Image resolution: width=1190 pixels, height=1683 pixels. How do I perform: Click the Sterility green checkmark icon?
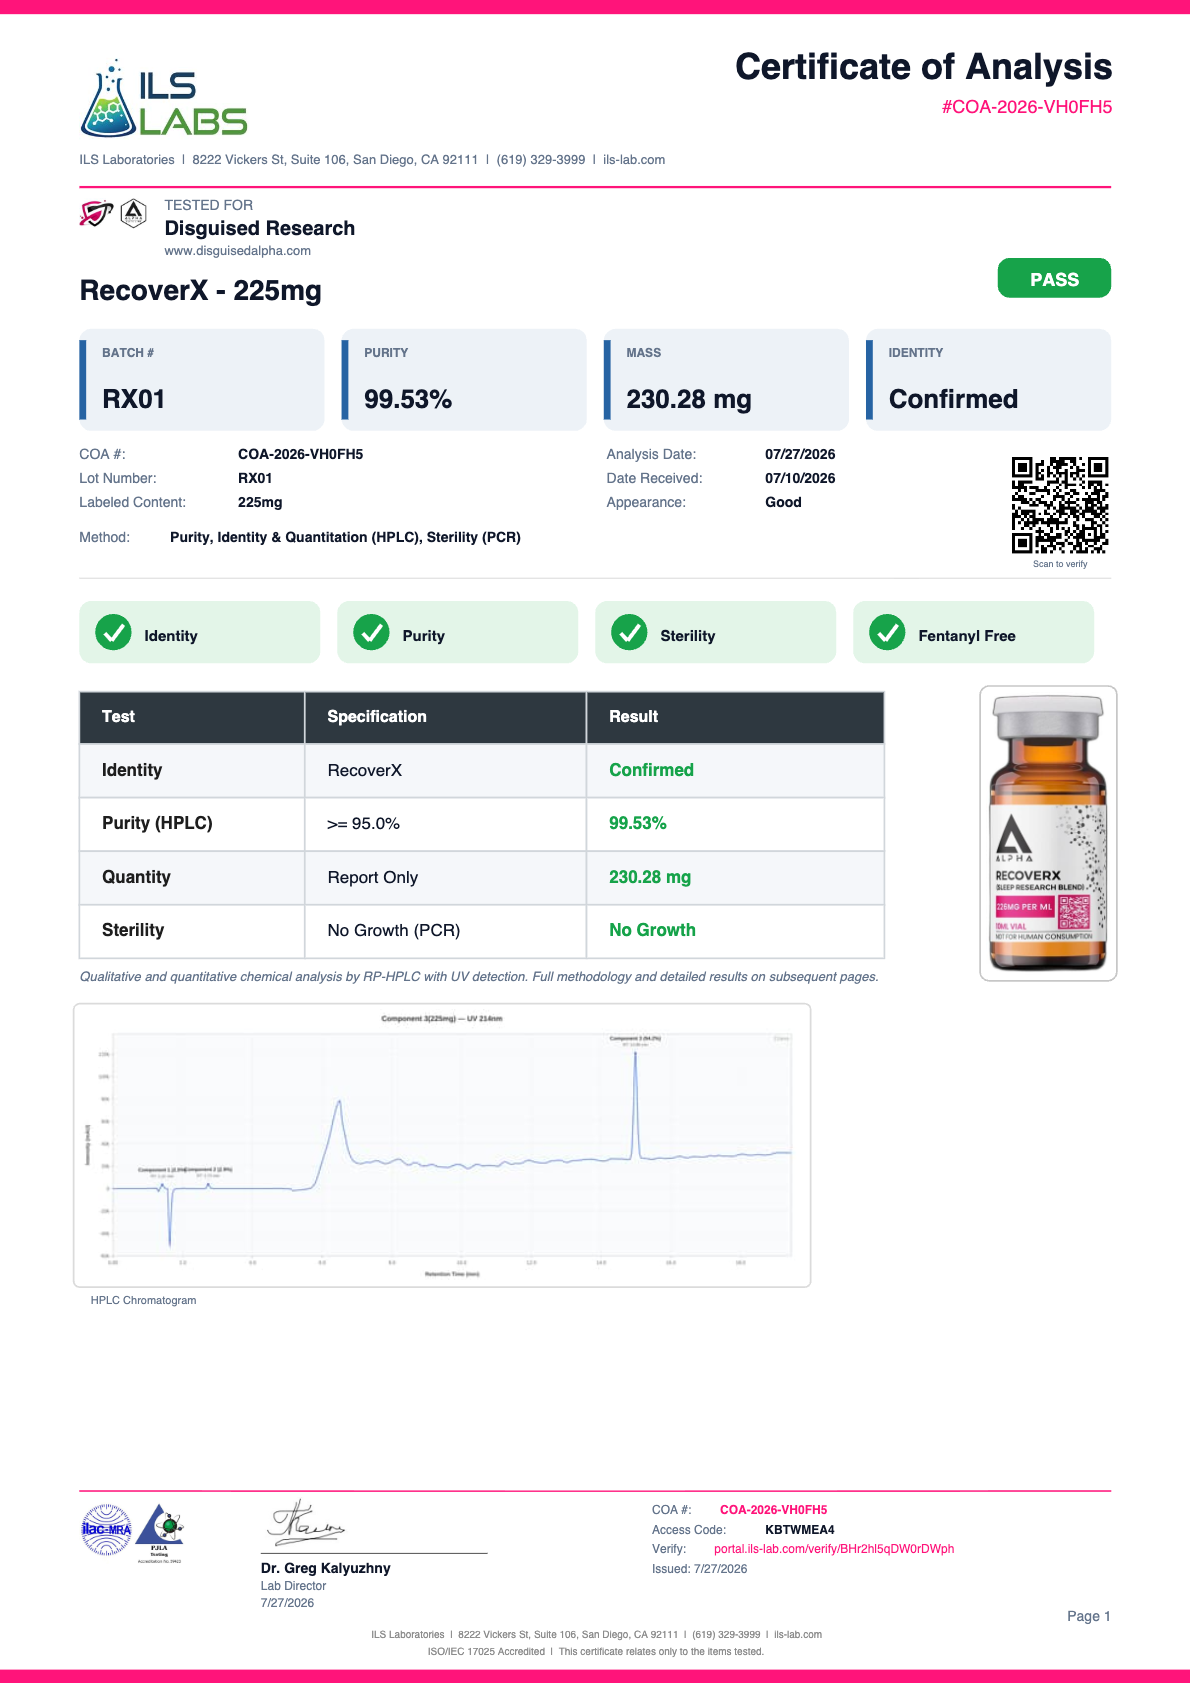pos(629,632)
